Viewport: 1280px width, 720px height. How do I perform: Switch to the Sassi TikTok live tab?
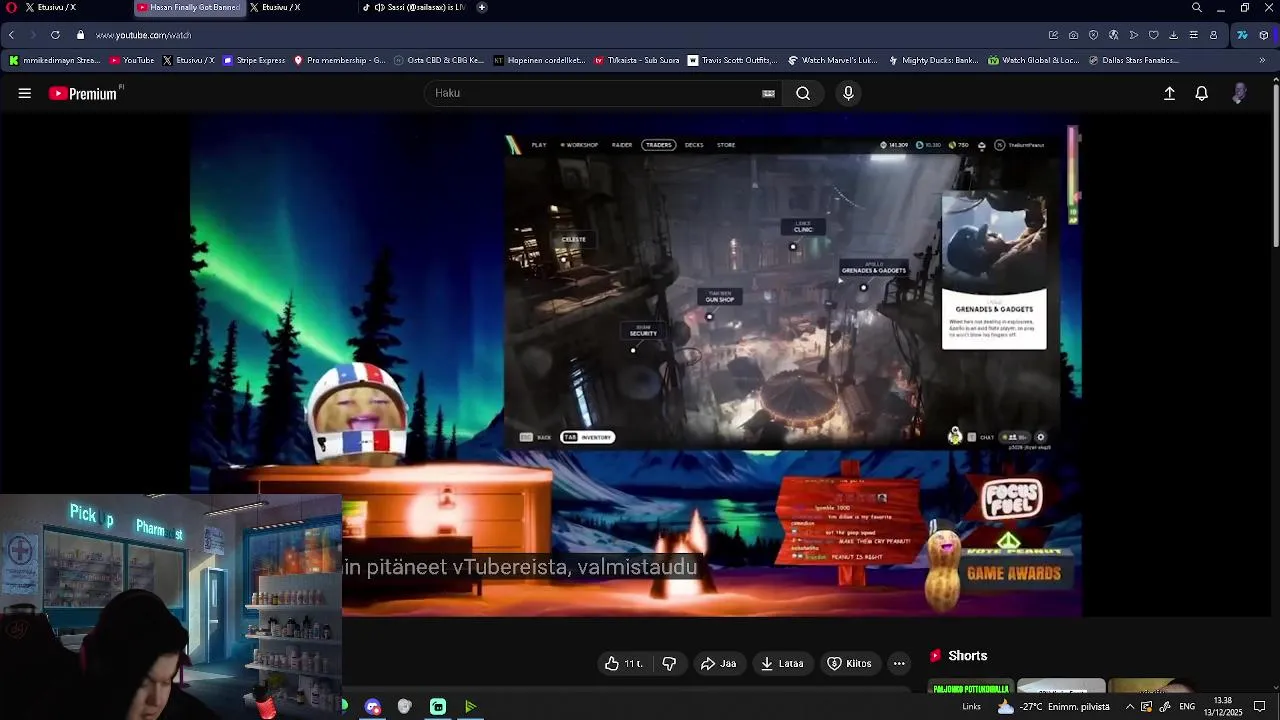413,7
